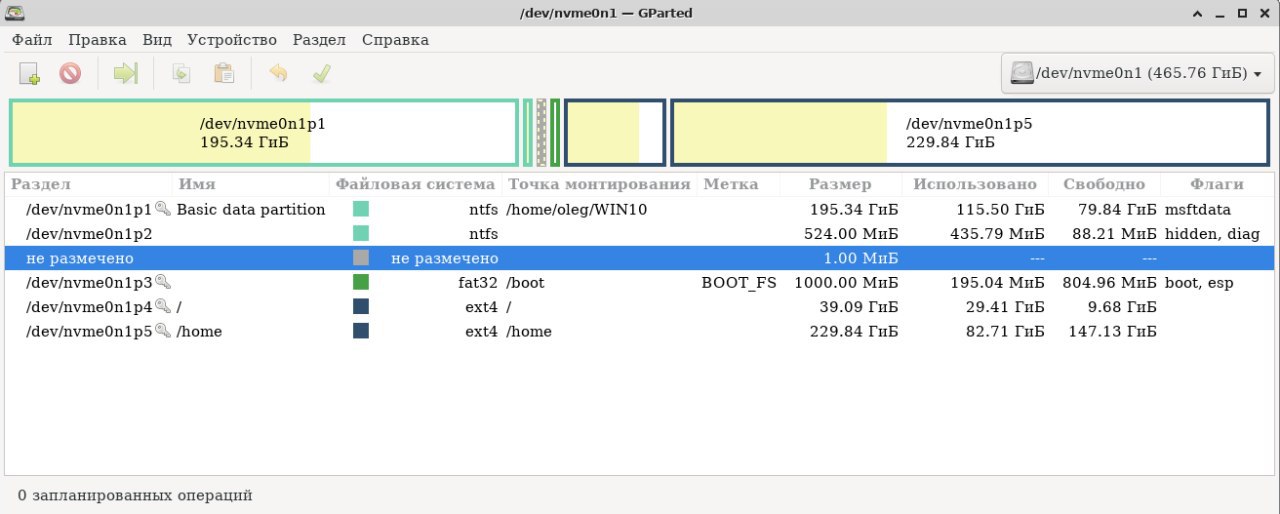The height and width of the screenshot is (514, 1280).
Task: Select the nvme0n1p4 dark-blue block in disk map
Action: coord(615,132)
